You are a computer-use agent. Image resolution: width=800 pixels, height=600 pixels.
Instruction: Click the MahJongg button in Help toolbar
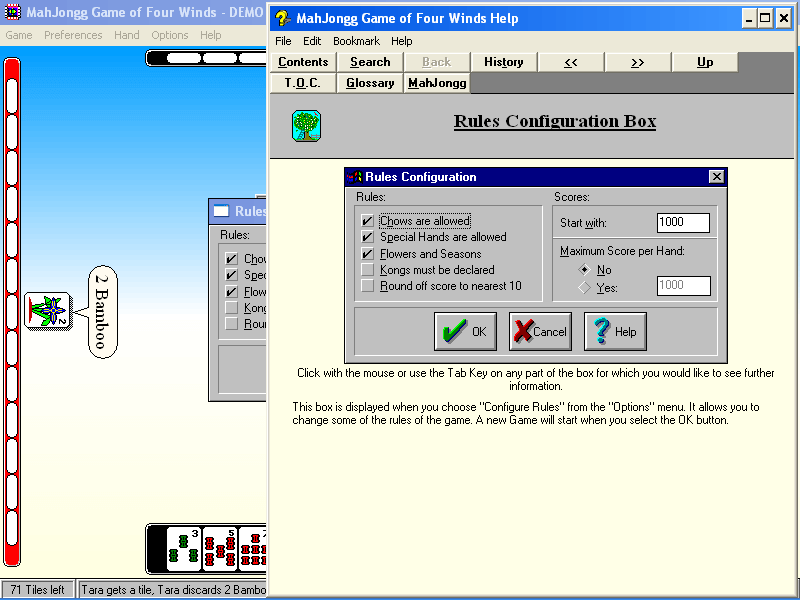(x=437, y=83)
